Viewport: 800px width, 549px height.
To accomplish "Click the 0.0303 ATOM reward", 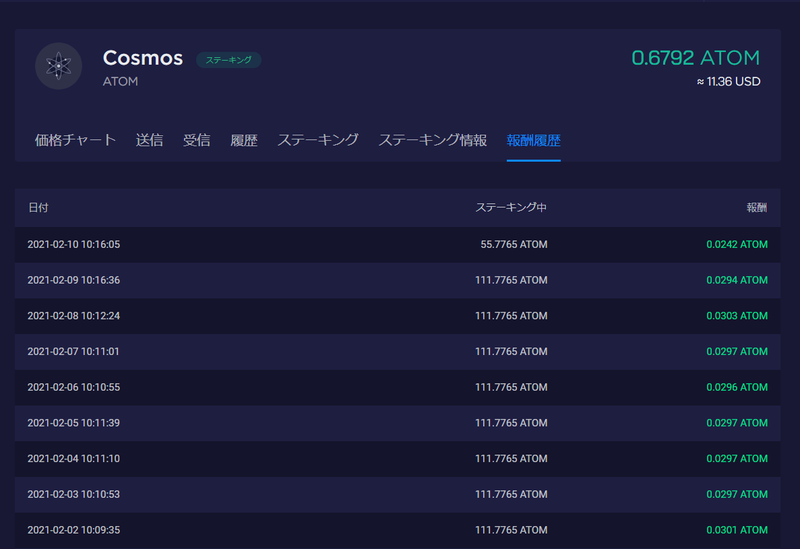I will pos(737,316).
